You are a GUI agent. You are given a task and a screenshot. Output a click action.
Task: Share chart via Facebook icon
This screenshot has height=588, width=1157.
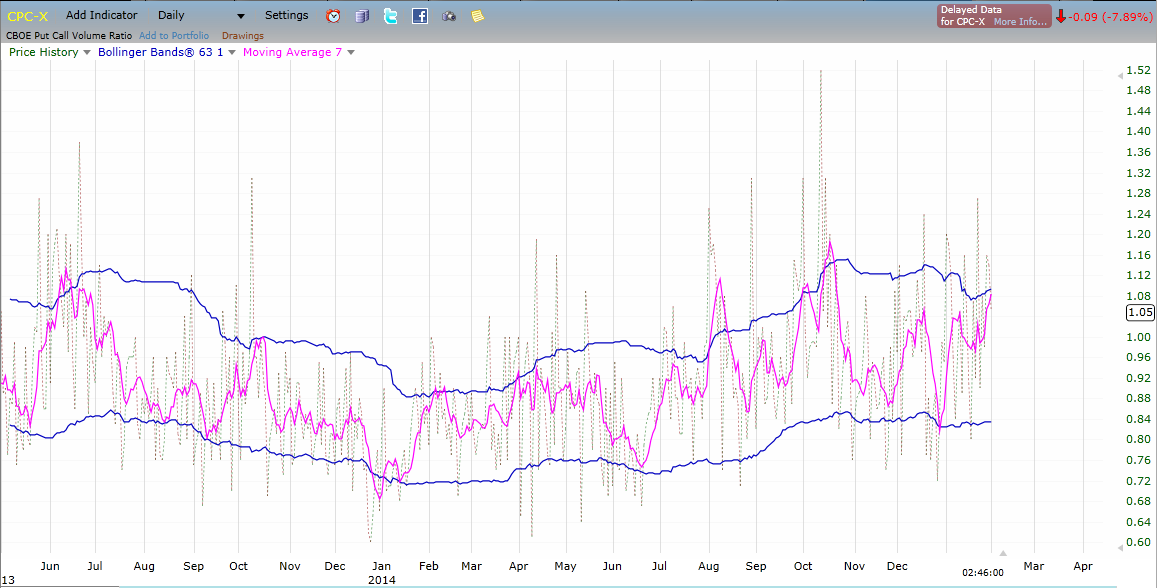point(420,15)
